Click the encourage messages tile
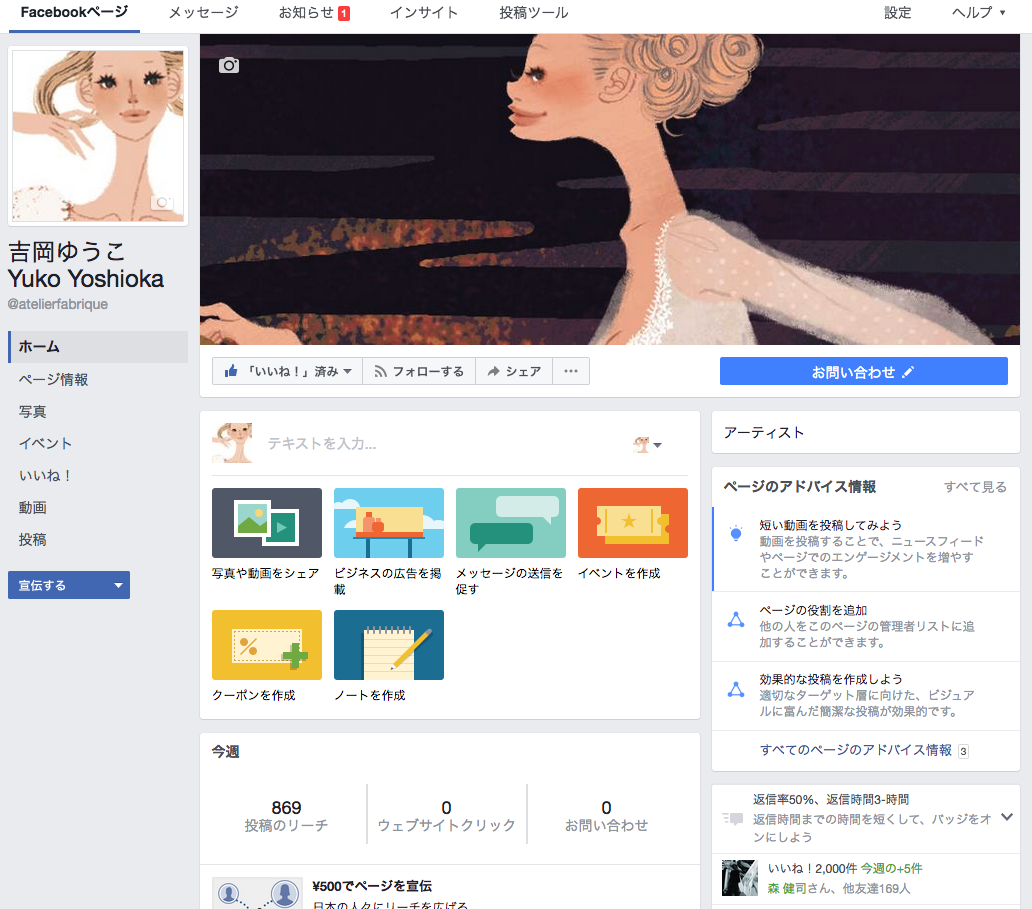Screen dimensions: 1032x909 click(511, 523)
